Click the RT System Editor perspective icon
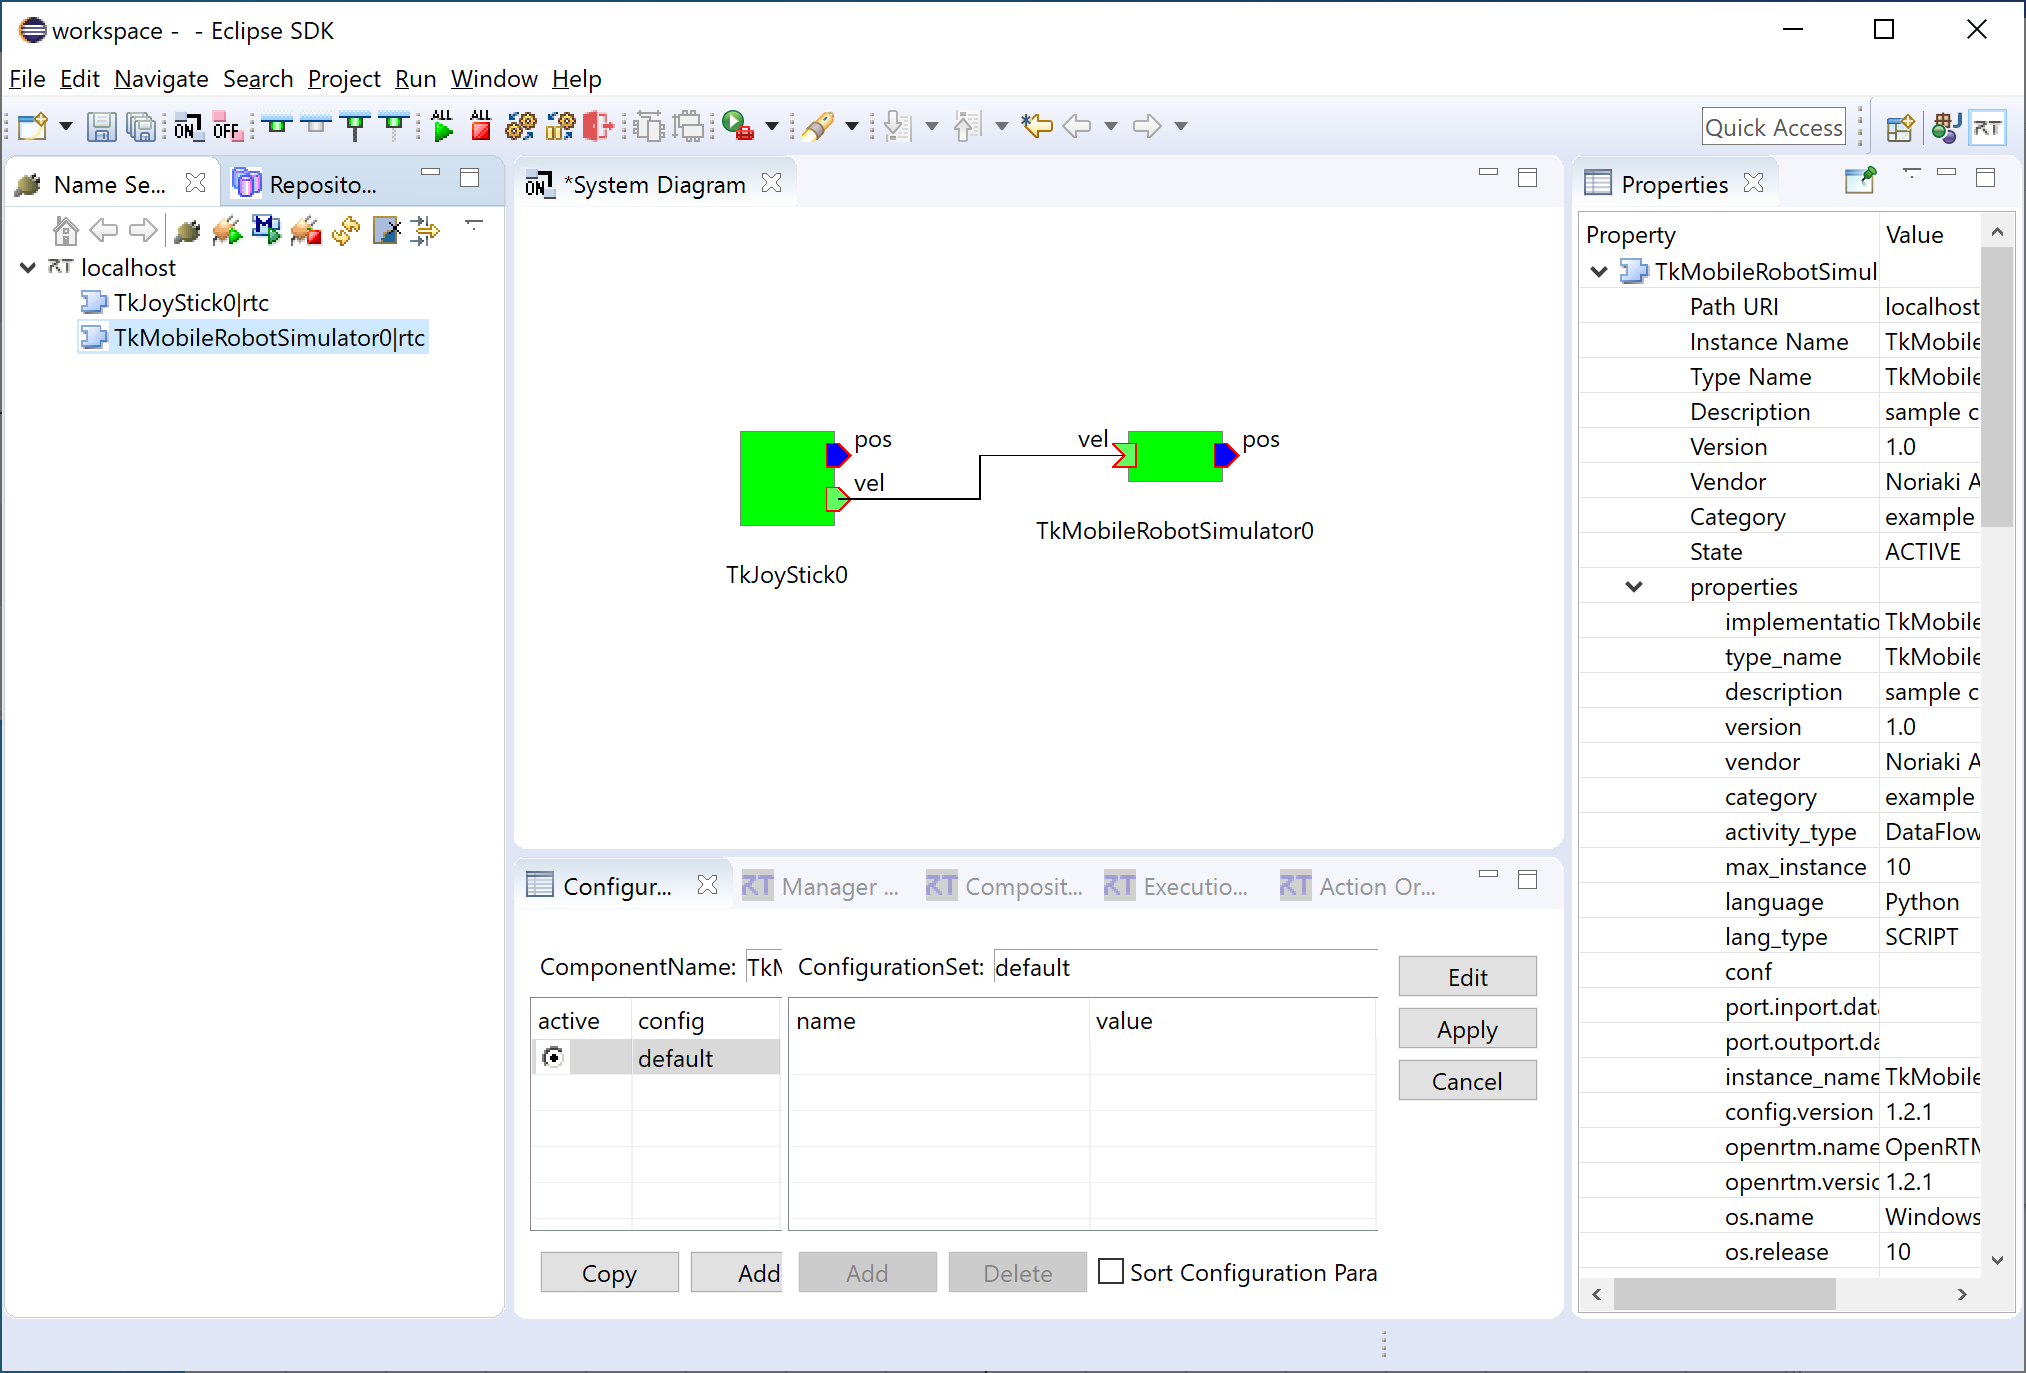This screenshot has width=2026, height=1373. (x=1986, y=127)
